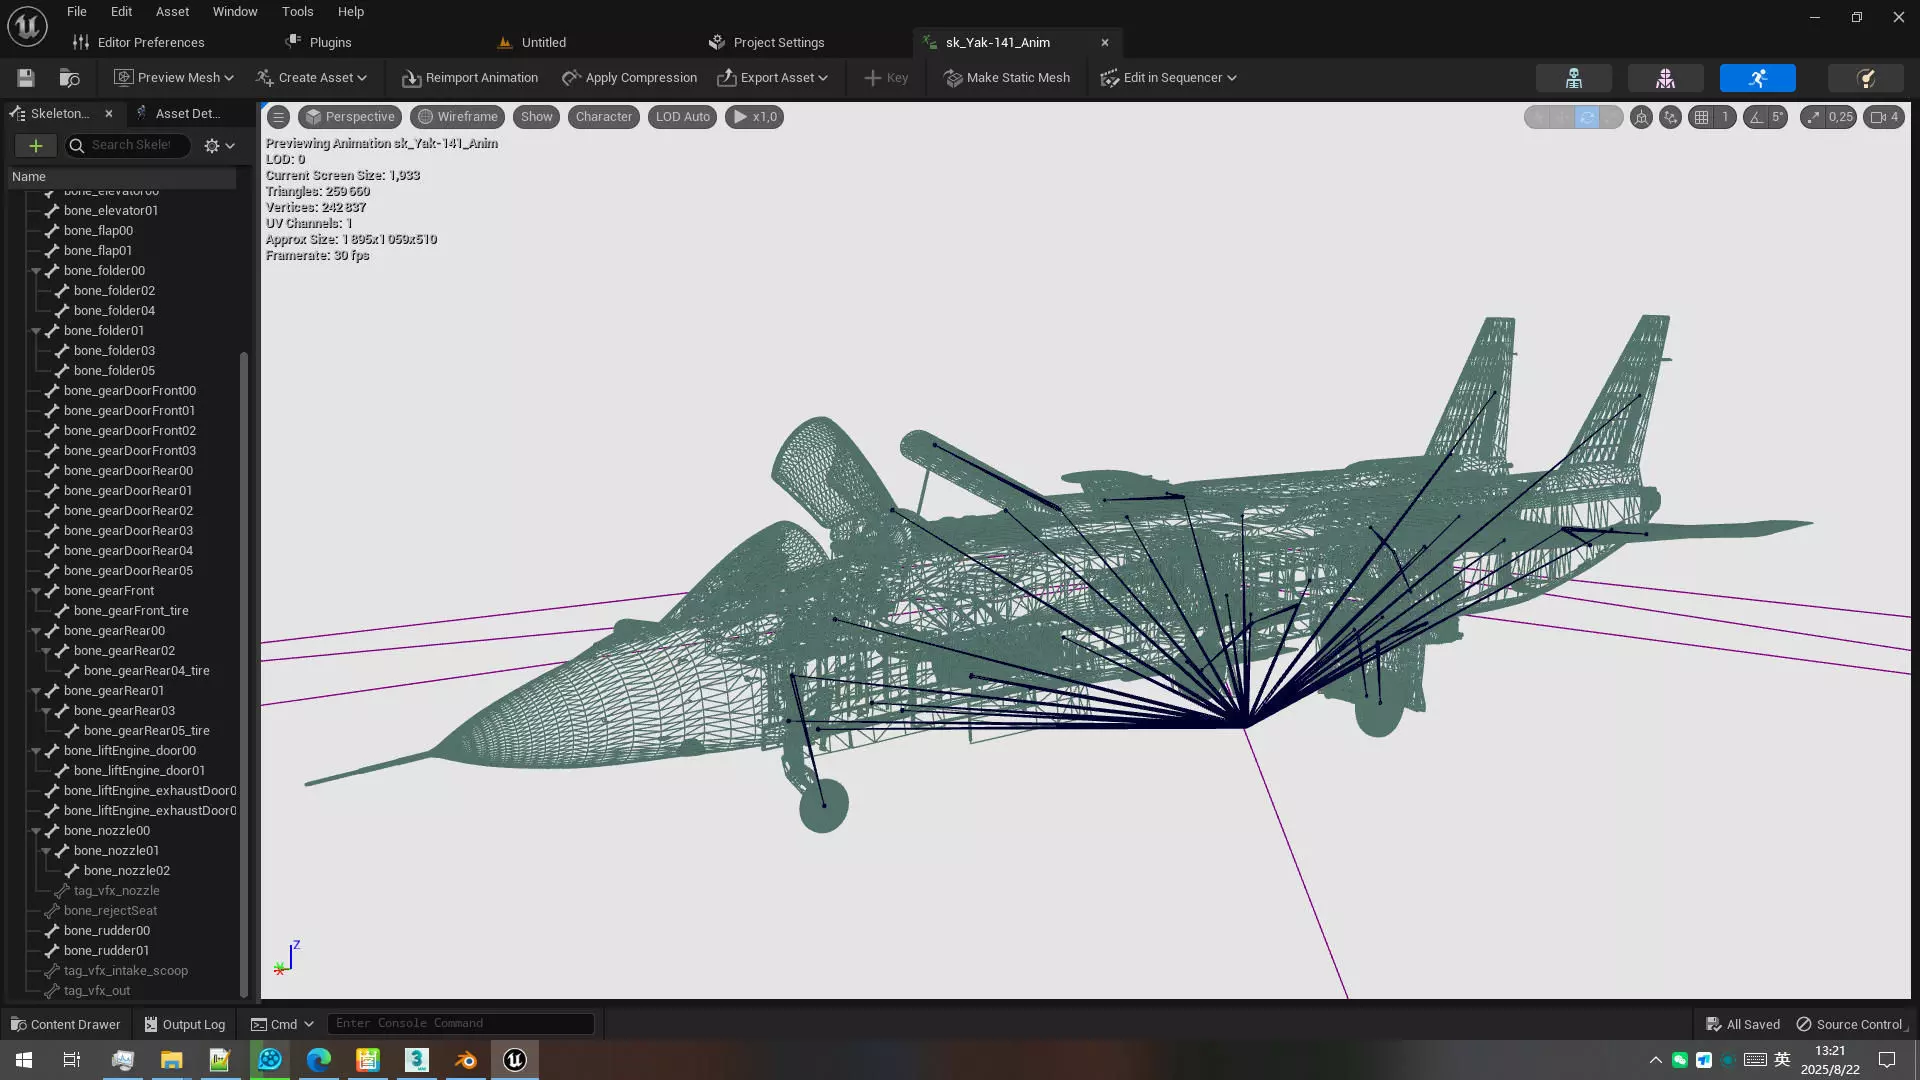The height and width of the screenshot is (1080, 1920).
Task: Click the Browse to asset icon in the toolbar
Action: click(69, 78)
